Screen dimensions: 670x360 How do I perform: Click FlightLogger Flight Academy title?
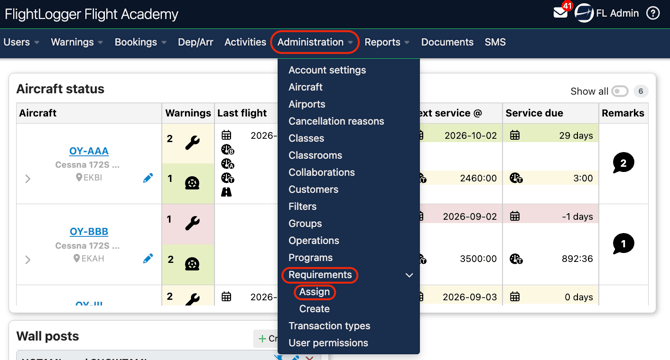coord(91,14)
